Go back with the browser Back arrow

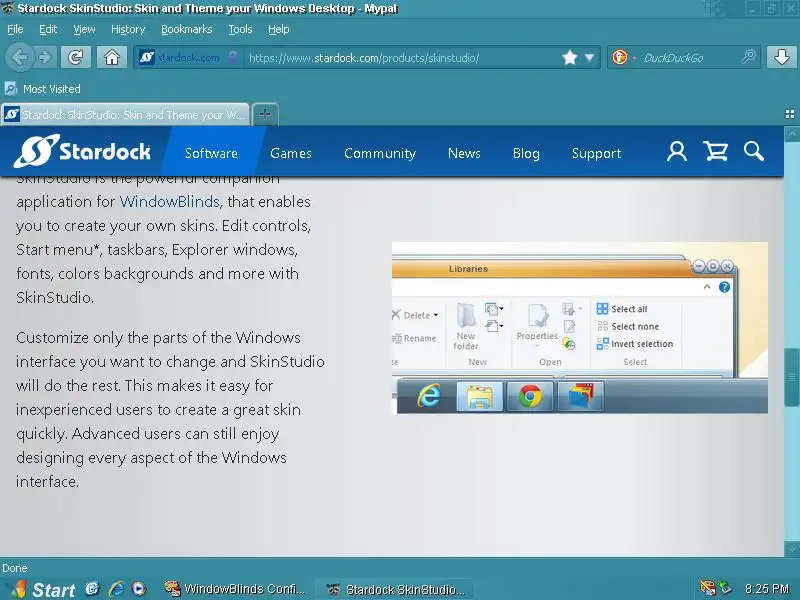pyautogui.click(x=19, y=57)
